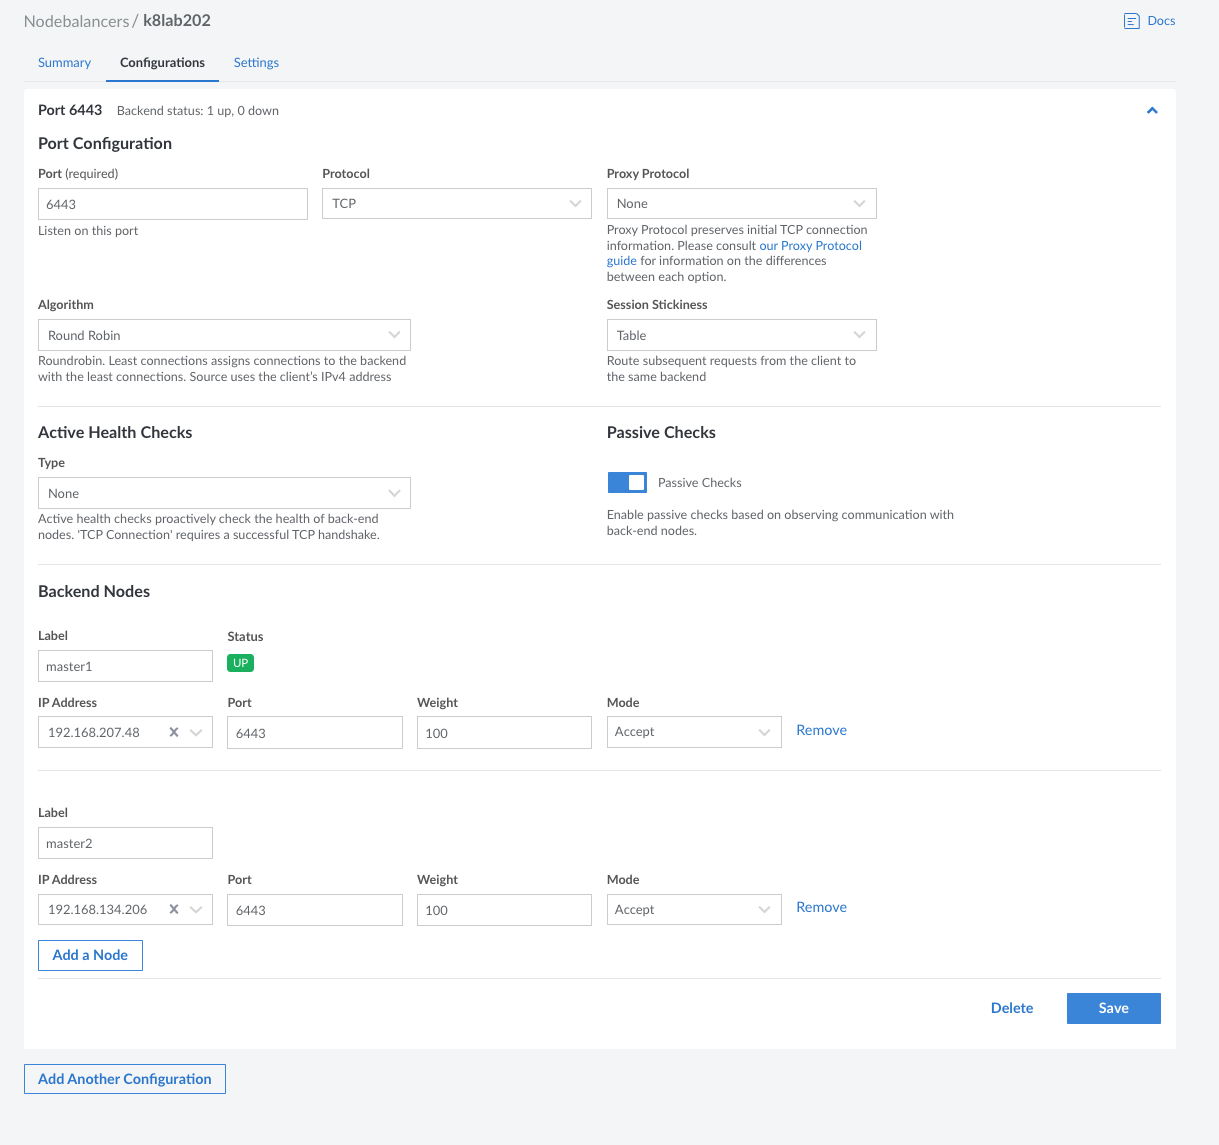1219x1145 pixels.
Task: Open the Algorithm Round Robin dropdown
Action: [x=224, y=335]
